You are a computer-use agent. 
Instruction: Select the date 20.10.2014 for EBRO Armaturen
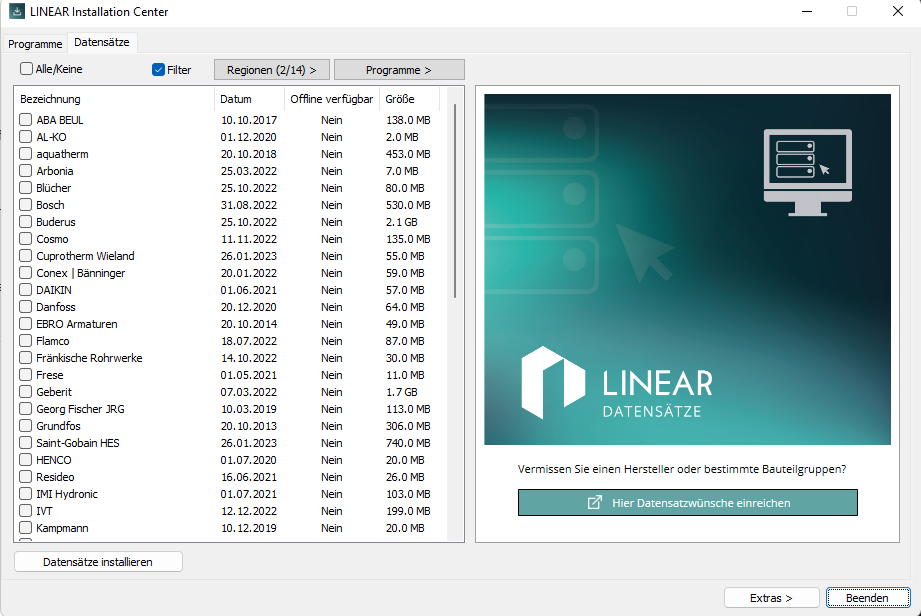tap(249, 324)
